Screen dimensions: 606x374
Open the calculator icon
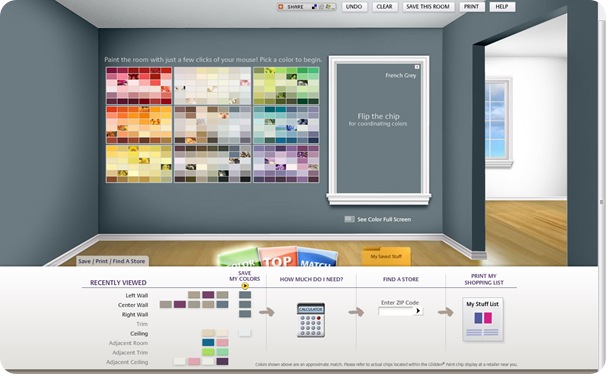coord(311,320)
